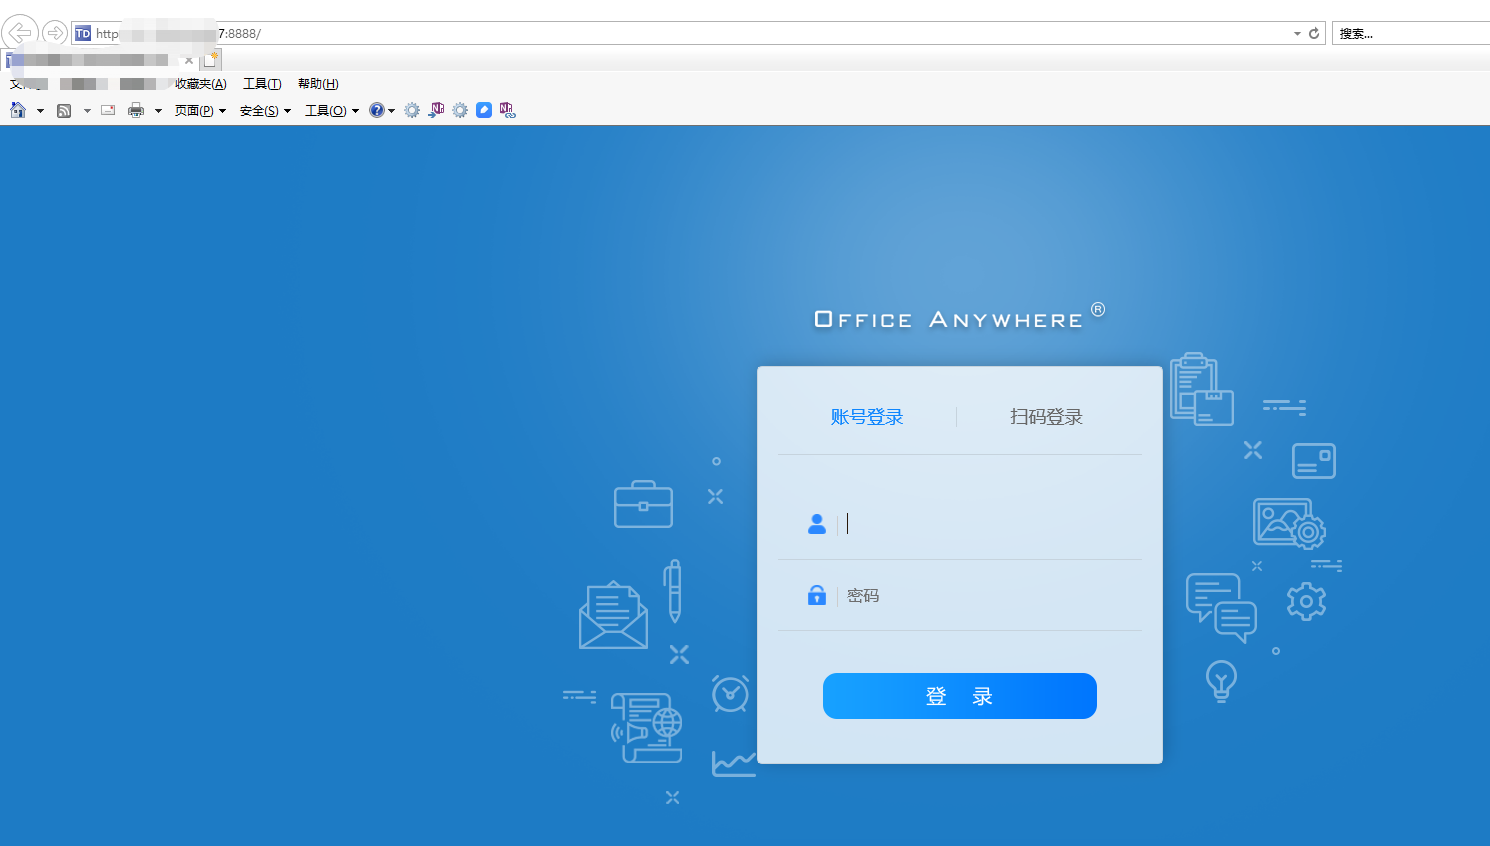Close the current browser tab
The height and width of the screenshot is (846, 1490).
pos(189,60)
